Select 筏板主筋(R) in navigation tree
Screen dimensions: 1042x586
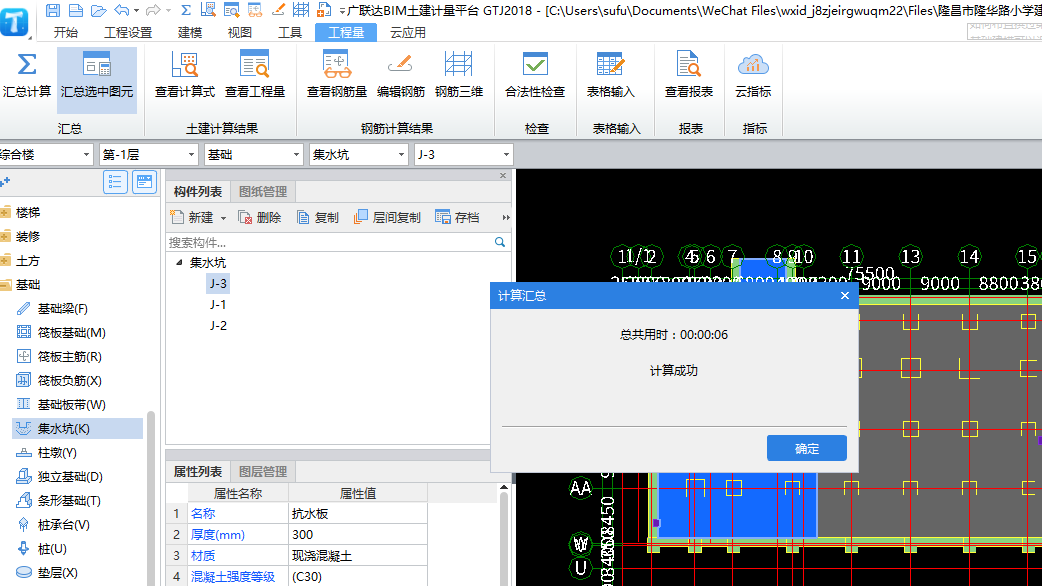coord(69,357)
